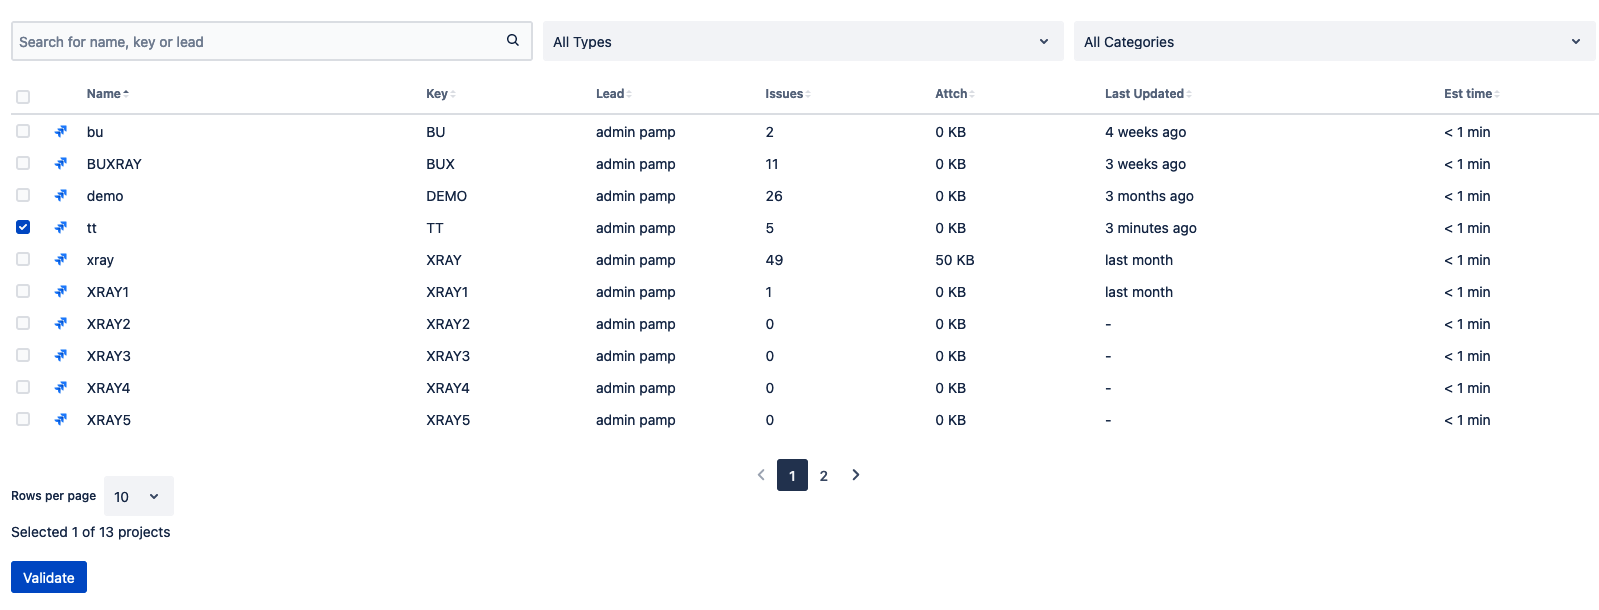Click the project icon for BUXRAY

[x=61, y=164]
